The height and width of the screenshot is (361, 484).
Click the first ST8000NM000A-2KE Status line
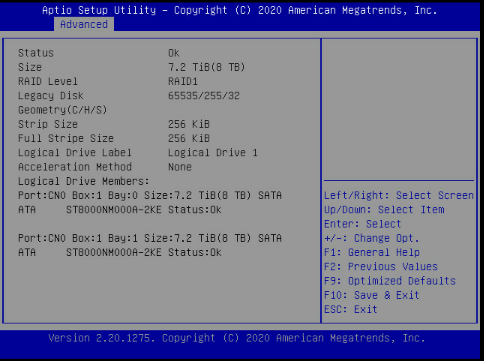(x=120, y=210)
